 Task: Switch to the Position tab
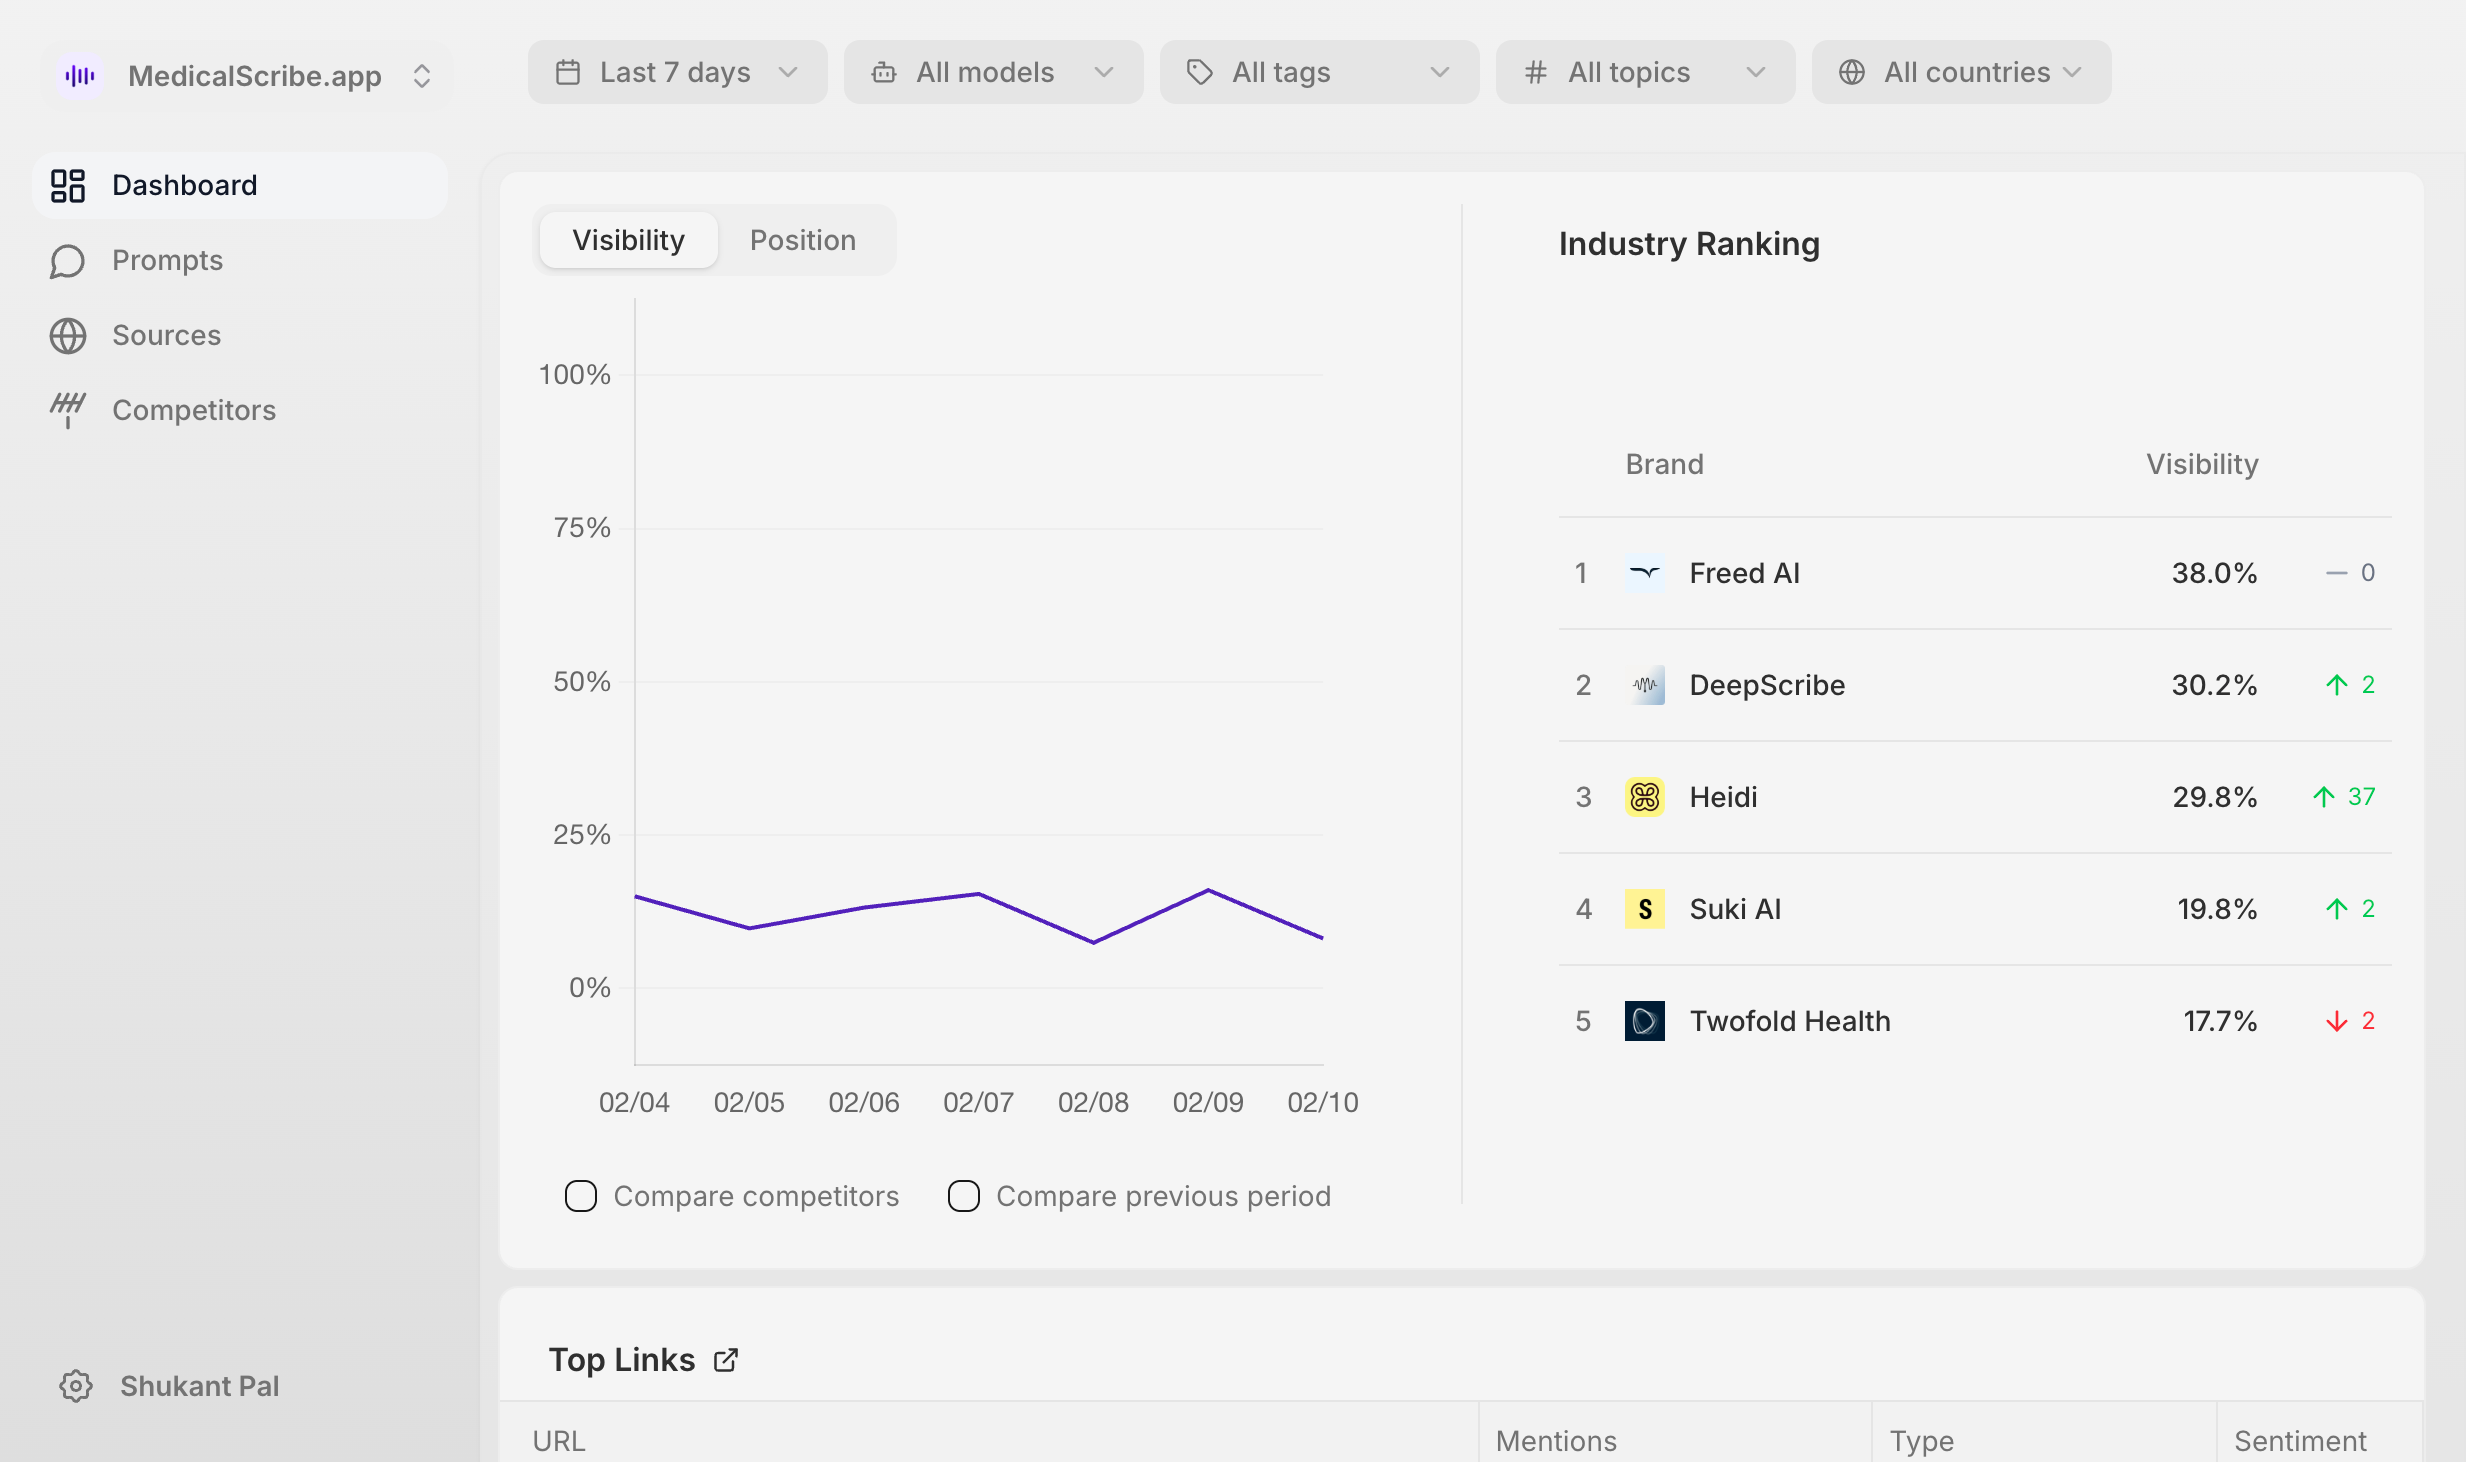pos(803,240)
